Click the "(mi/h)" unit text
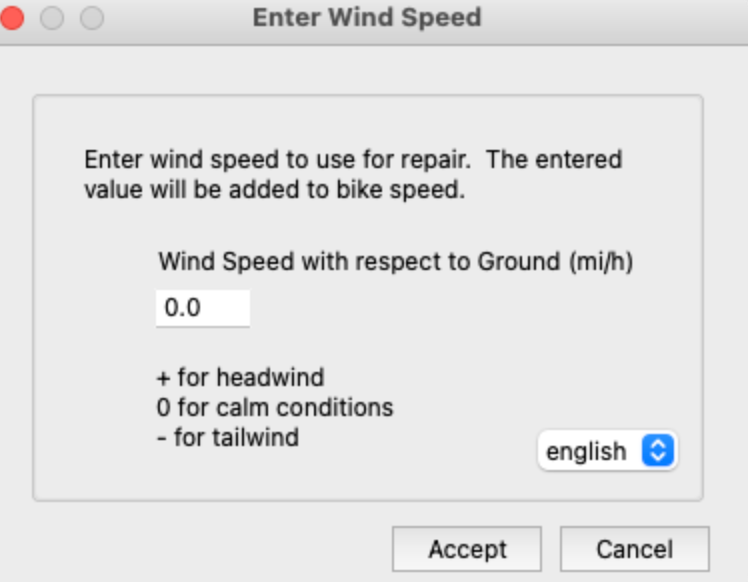748x582 pixels. click(601, 262)
